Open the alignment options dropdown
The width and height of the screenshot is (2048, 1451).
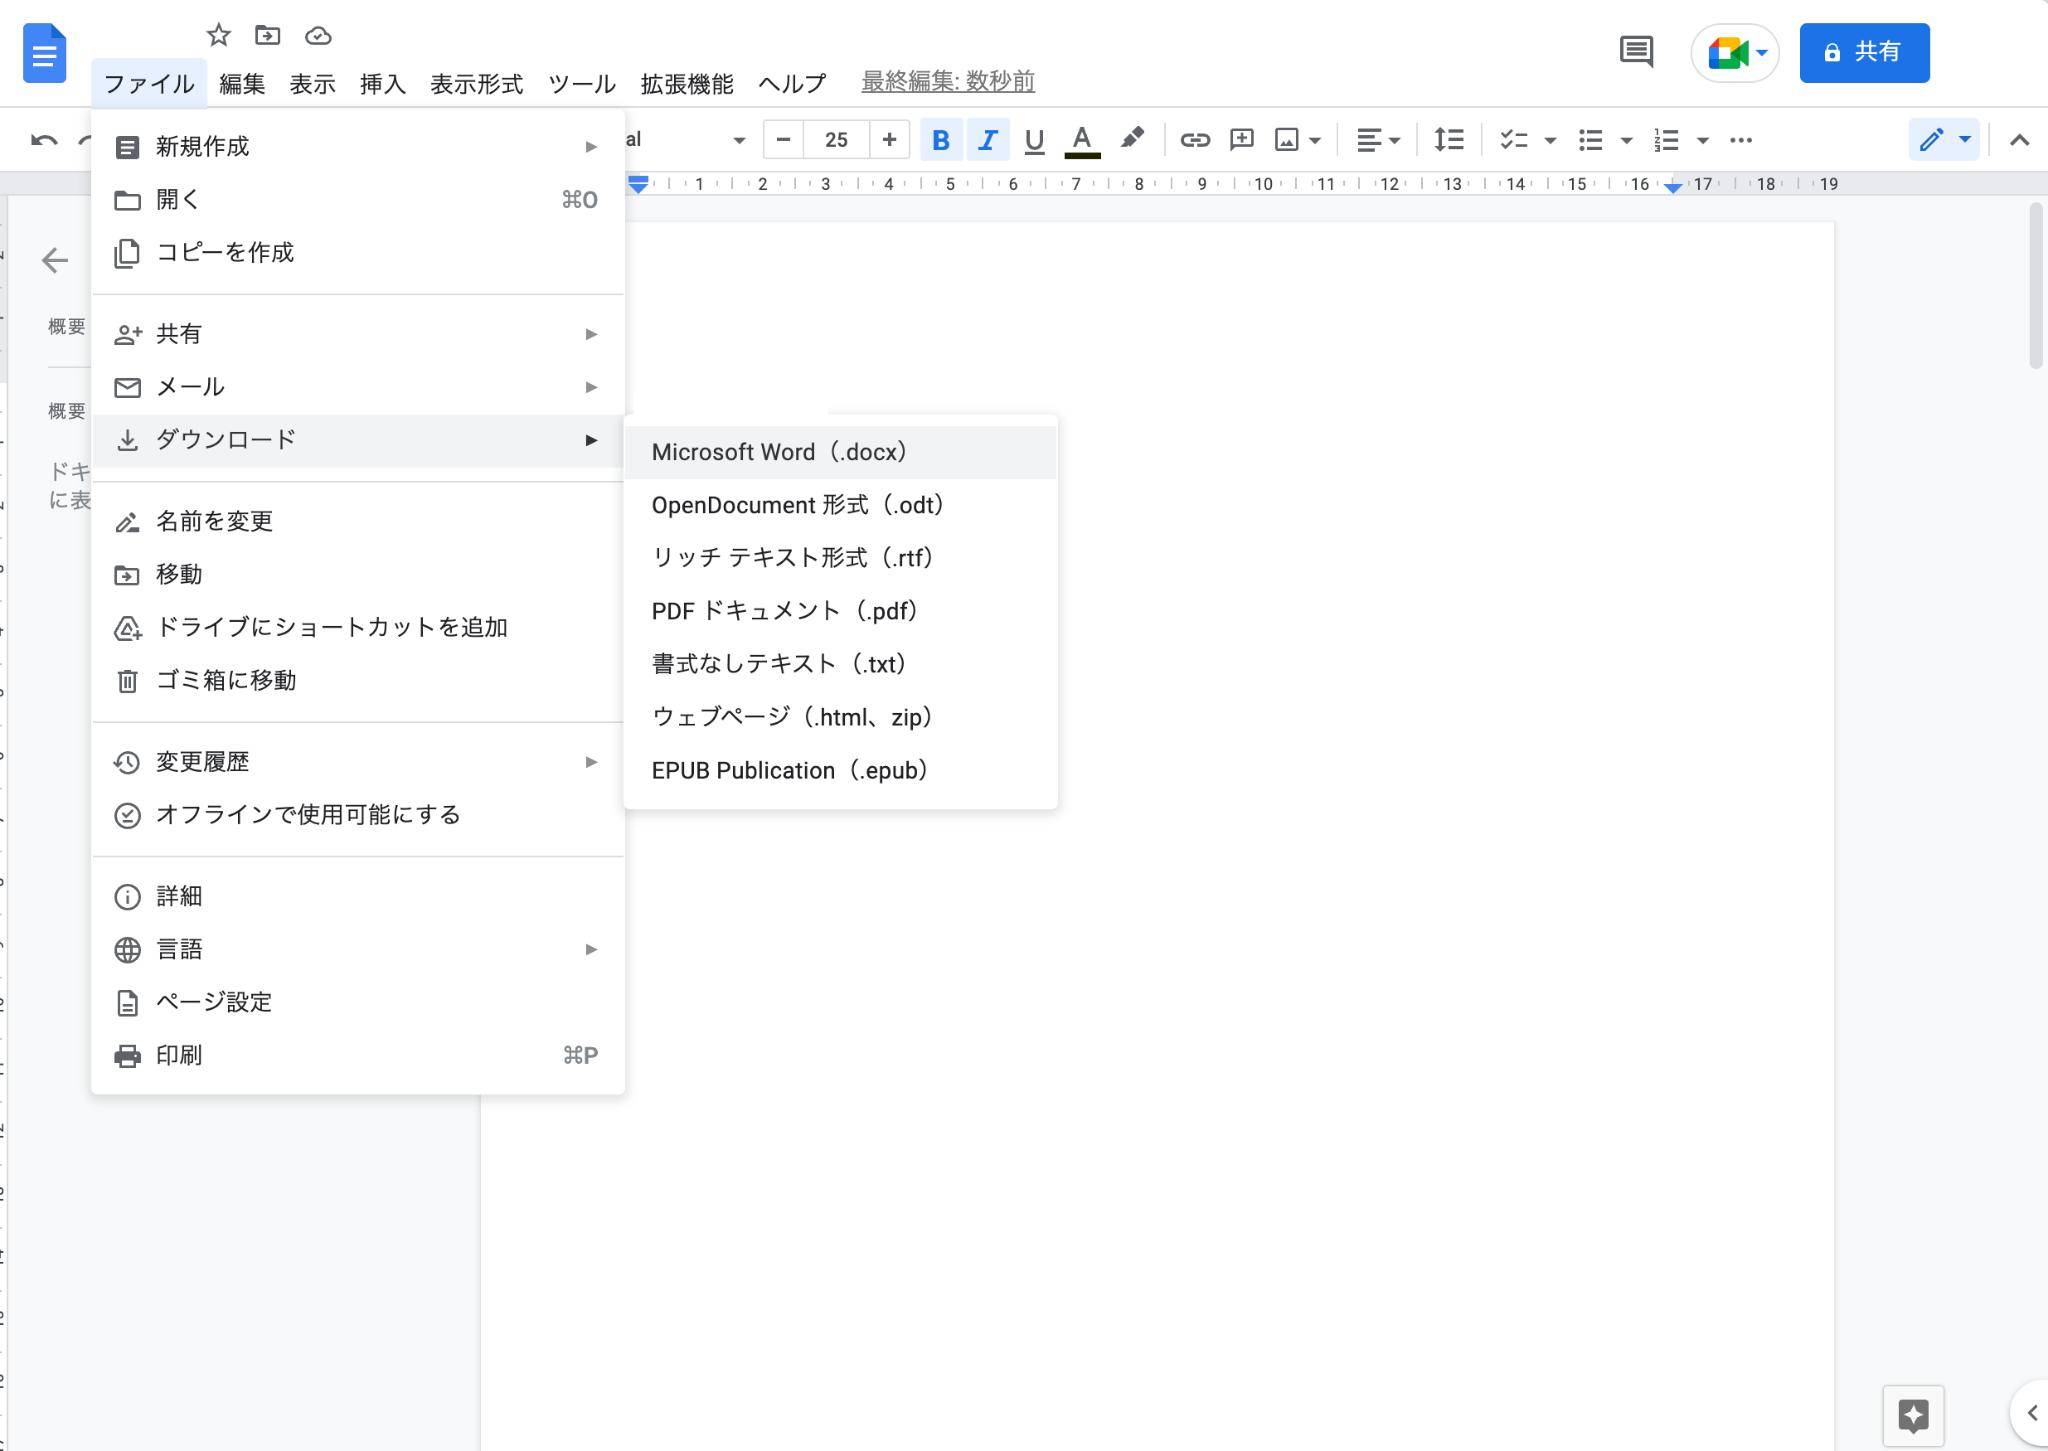pos(1377,140)
